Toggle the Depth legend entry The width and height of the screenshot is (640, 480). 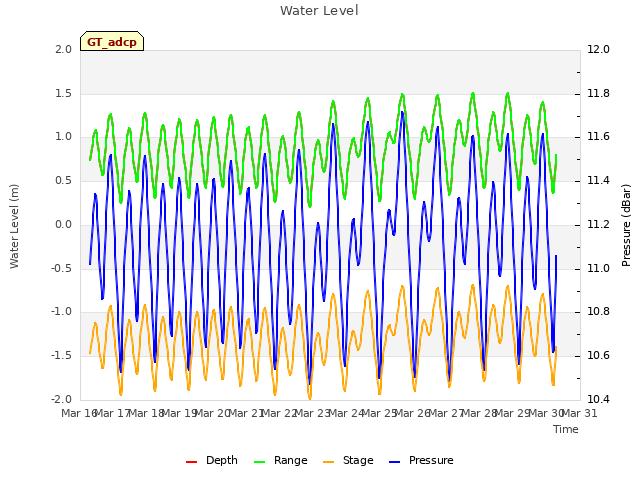point(211,460)
